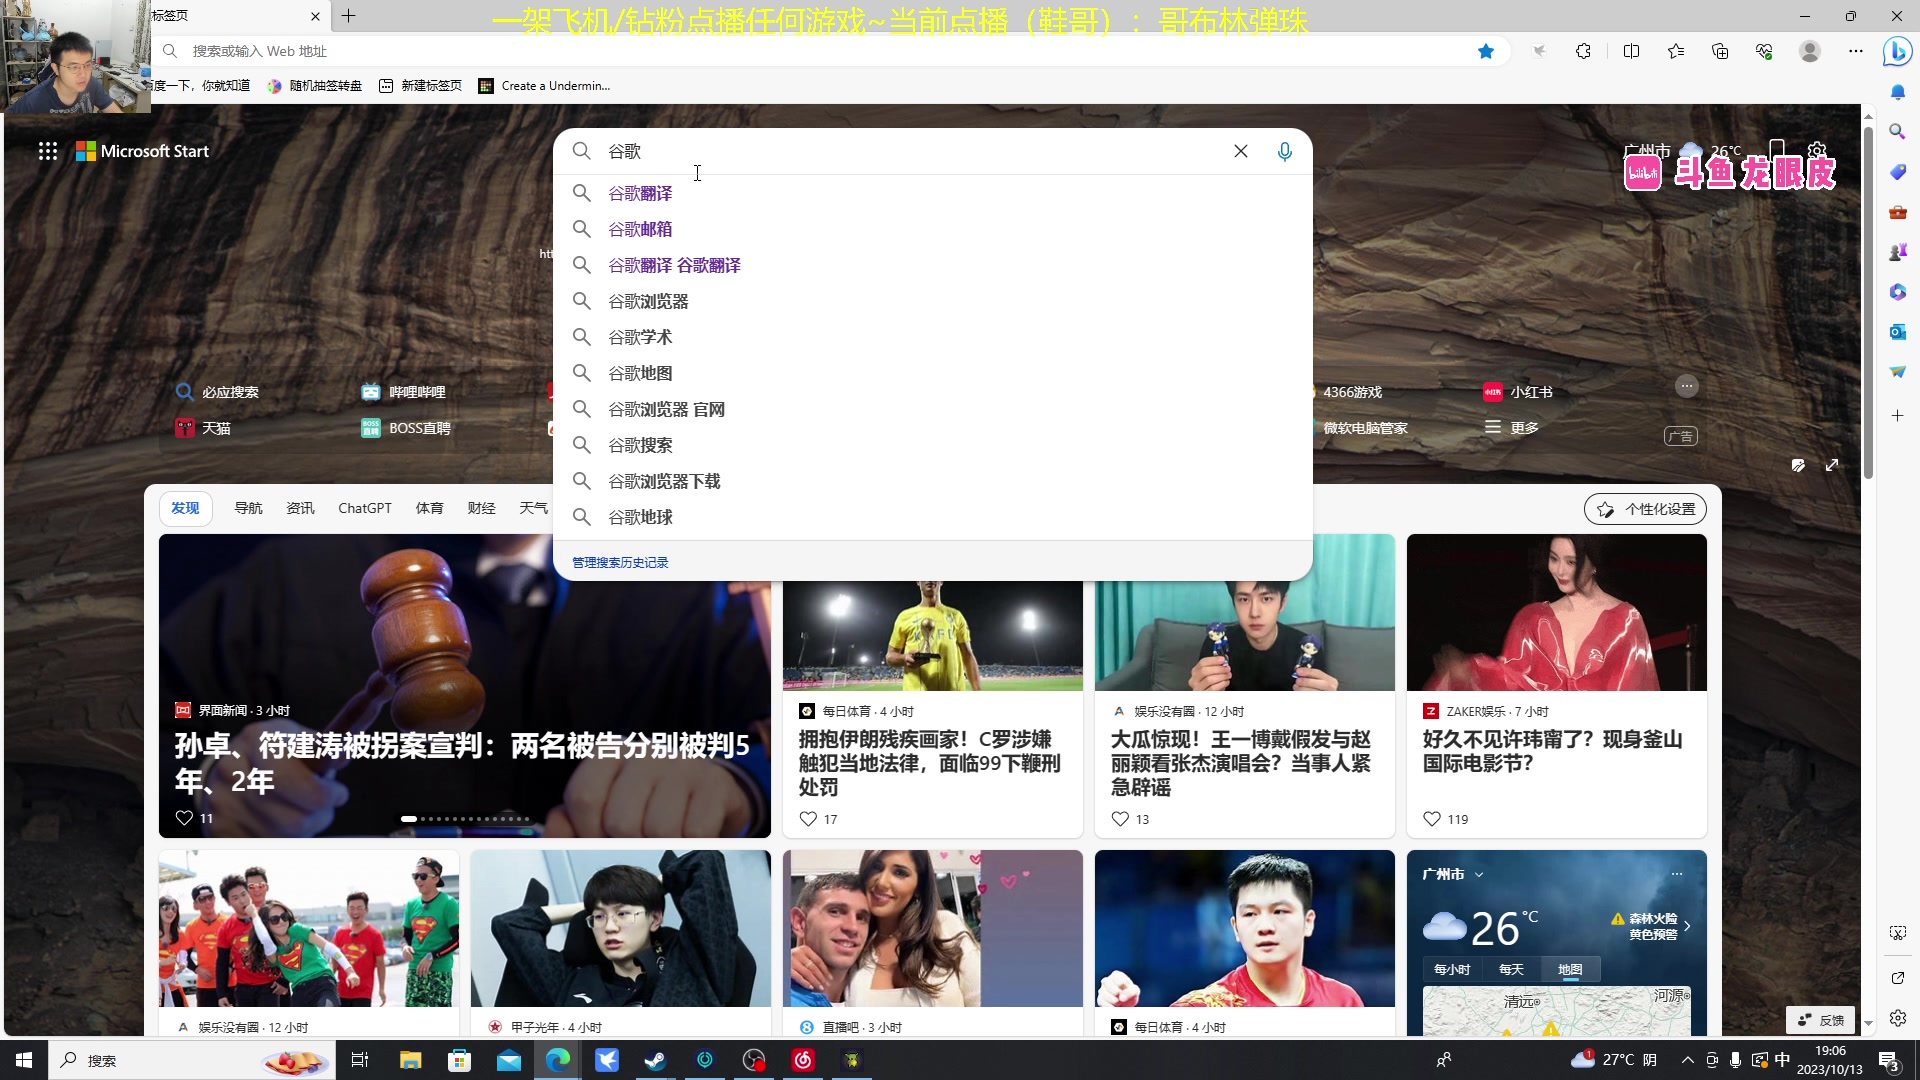
Task: Like the 许玮甯 article heart icon
Action: (x=1432, y=819)
